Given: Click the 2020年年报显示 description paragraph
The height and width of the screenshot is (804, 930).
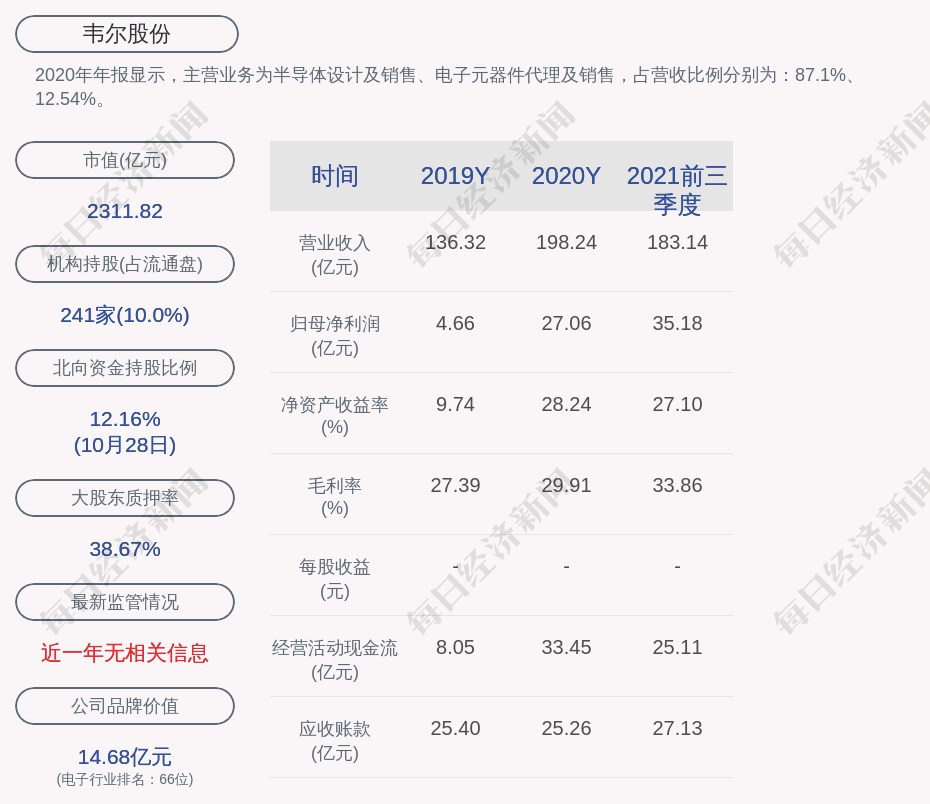Looking at the screenshot, I should (x=445, y=87).
